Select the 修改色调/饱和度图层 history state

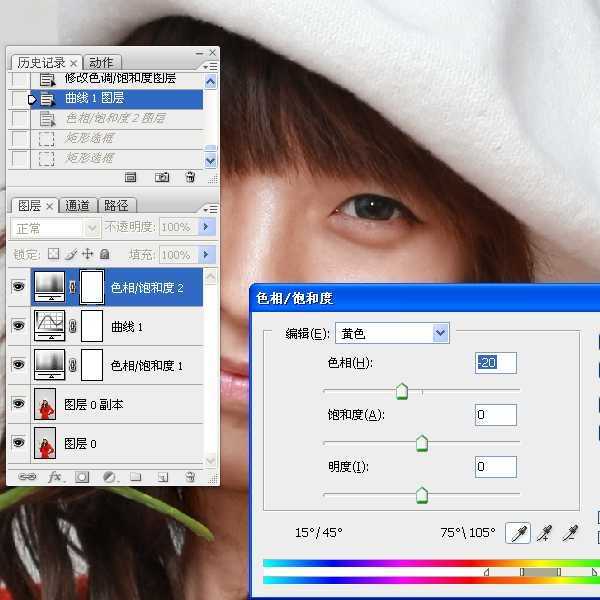coord(120,79)
